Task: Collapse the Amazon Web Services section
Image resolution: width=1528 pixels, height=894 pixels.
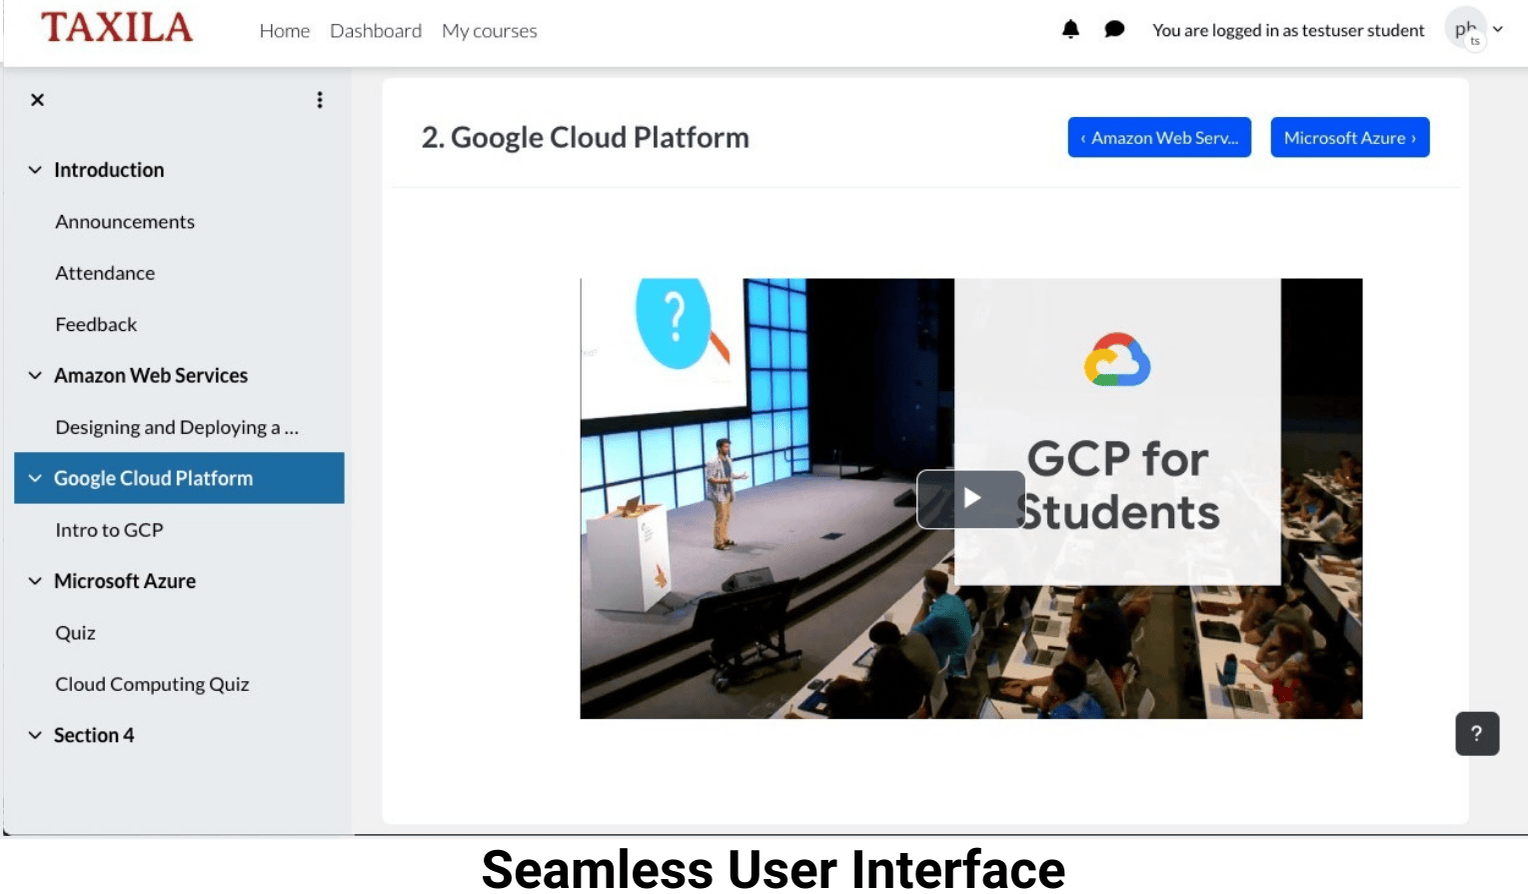Action: click(35, 376)
